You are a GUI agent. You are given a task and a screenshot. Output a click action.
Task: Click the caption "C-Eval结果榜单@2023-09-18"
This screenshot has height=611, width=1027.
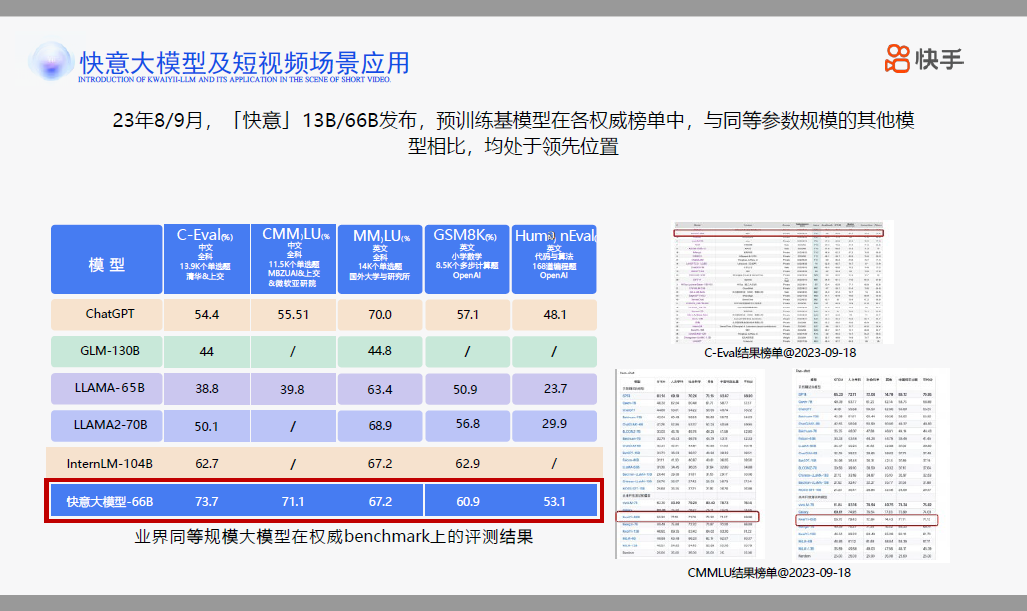[780, 353]
